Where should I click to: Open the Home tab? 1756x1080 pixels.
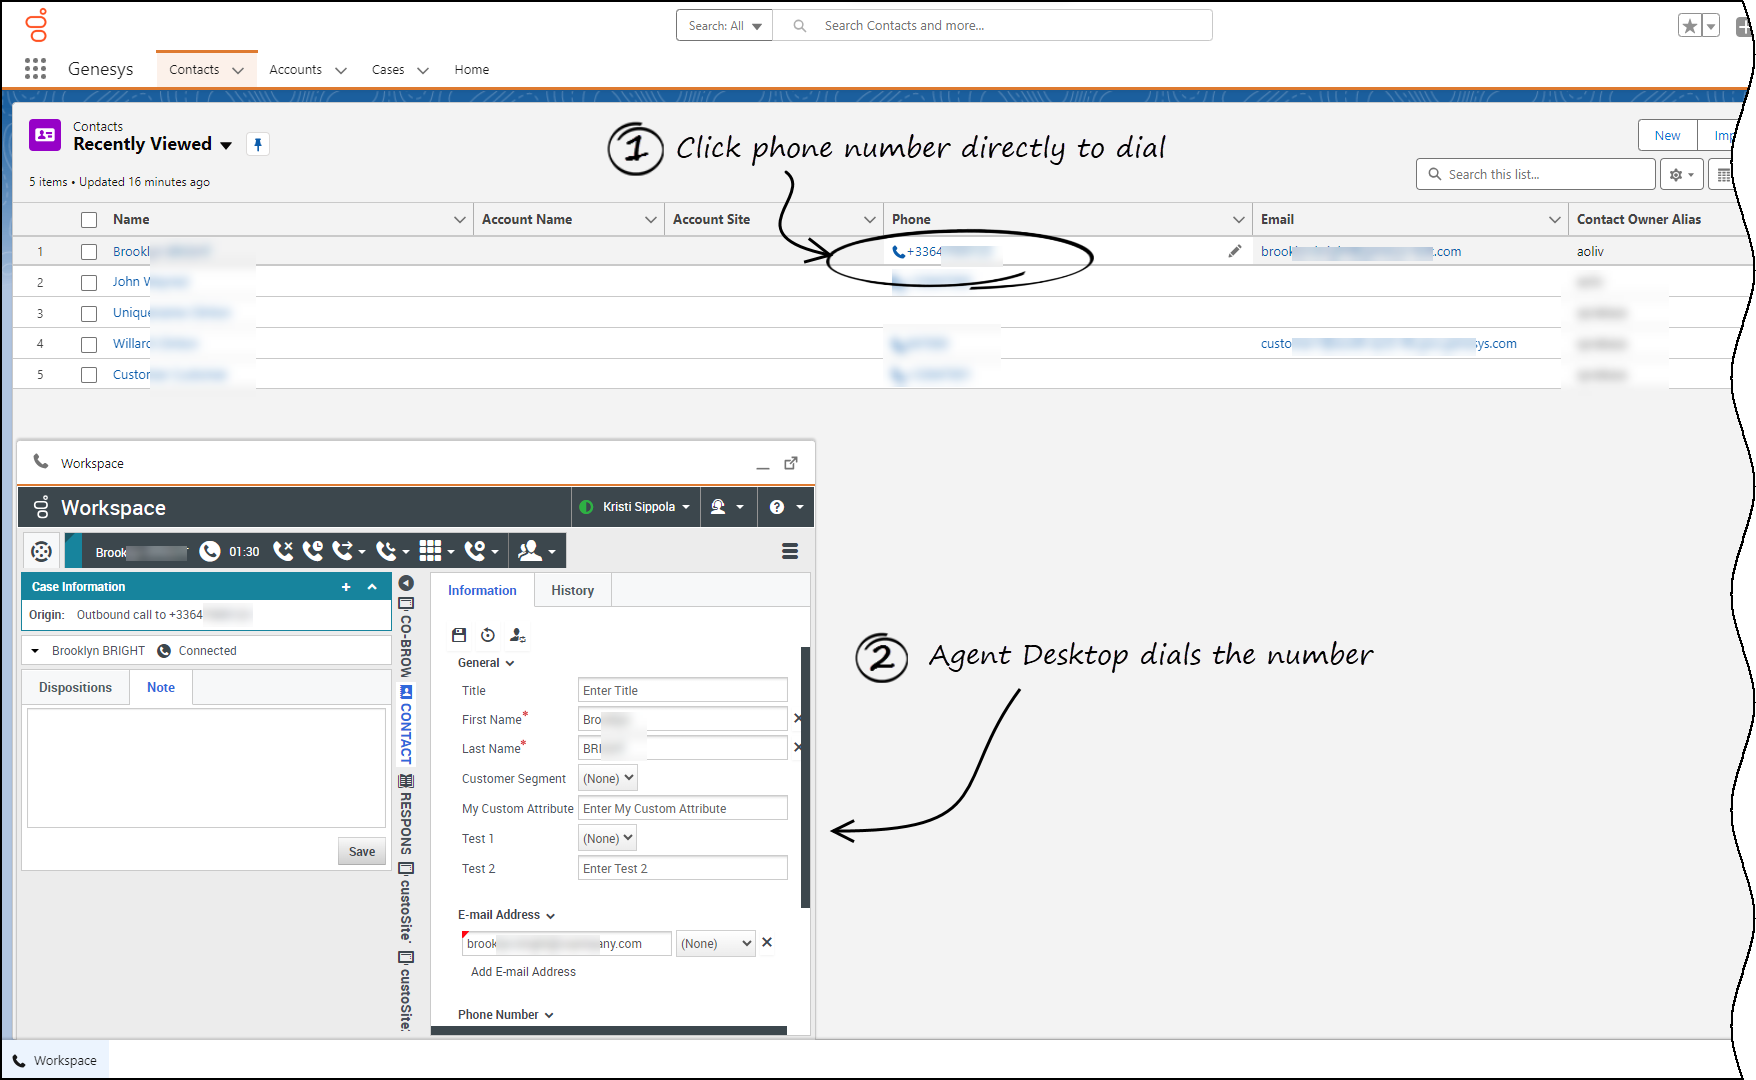pos(471,70)
